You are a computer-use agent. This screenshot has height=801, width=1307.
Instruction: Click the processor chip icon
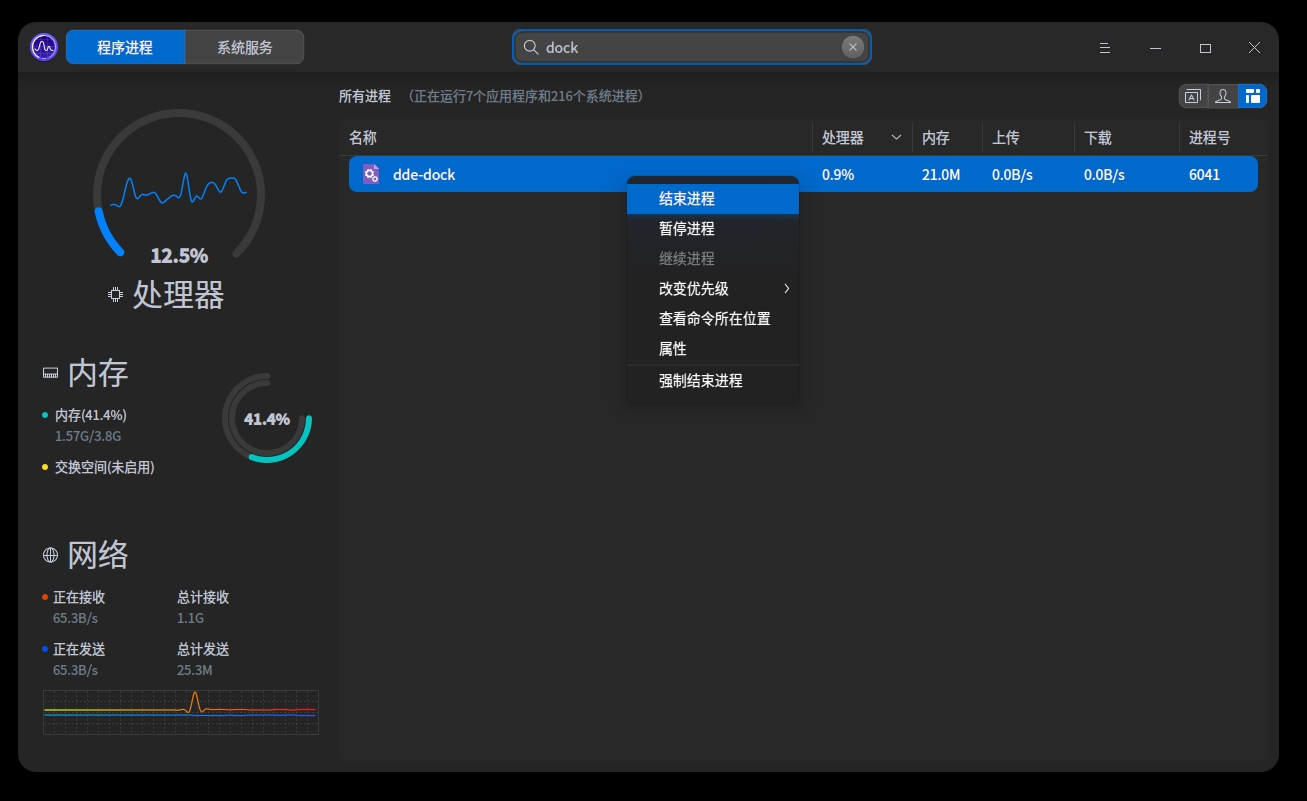point(116,295)
